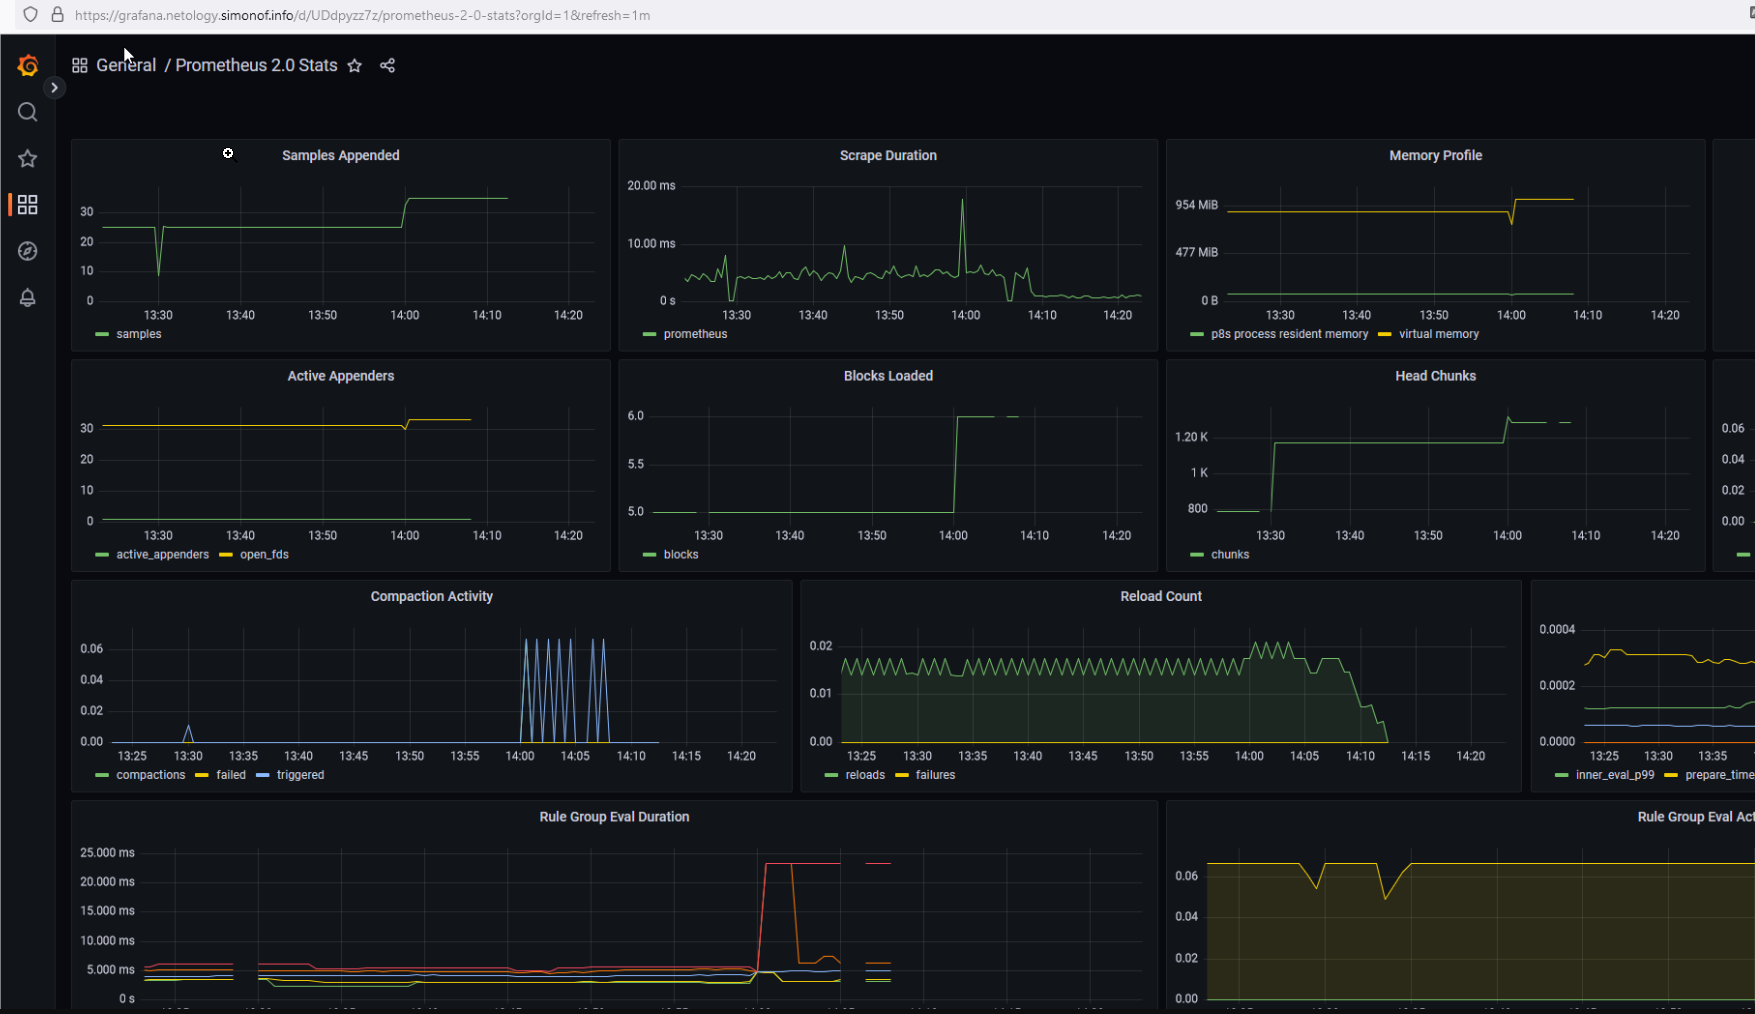The height and width of the screenshot is (1014, 1755).
Task: Hide the samples series in Samples Appended
Action: (138, 334)
